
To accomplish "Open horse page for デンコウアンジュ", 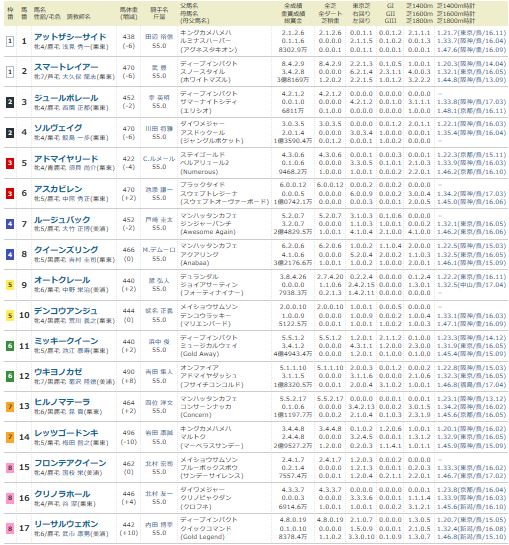I will (x=65, y=311).
